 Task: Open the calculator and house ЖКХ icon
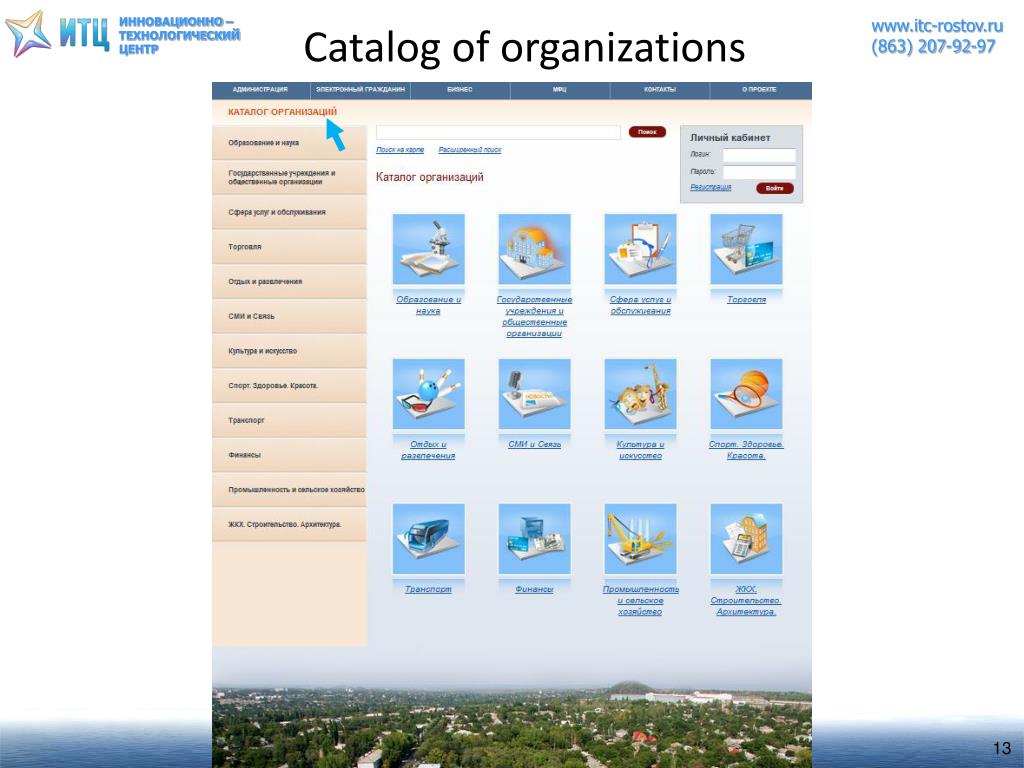(746, 539)
